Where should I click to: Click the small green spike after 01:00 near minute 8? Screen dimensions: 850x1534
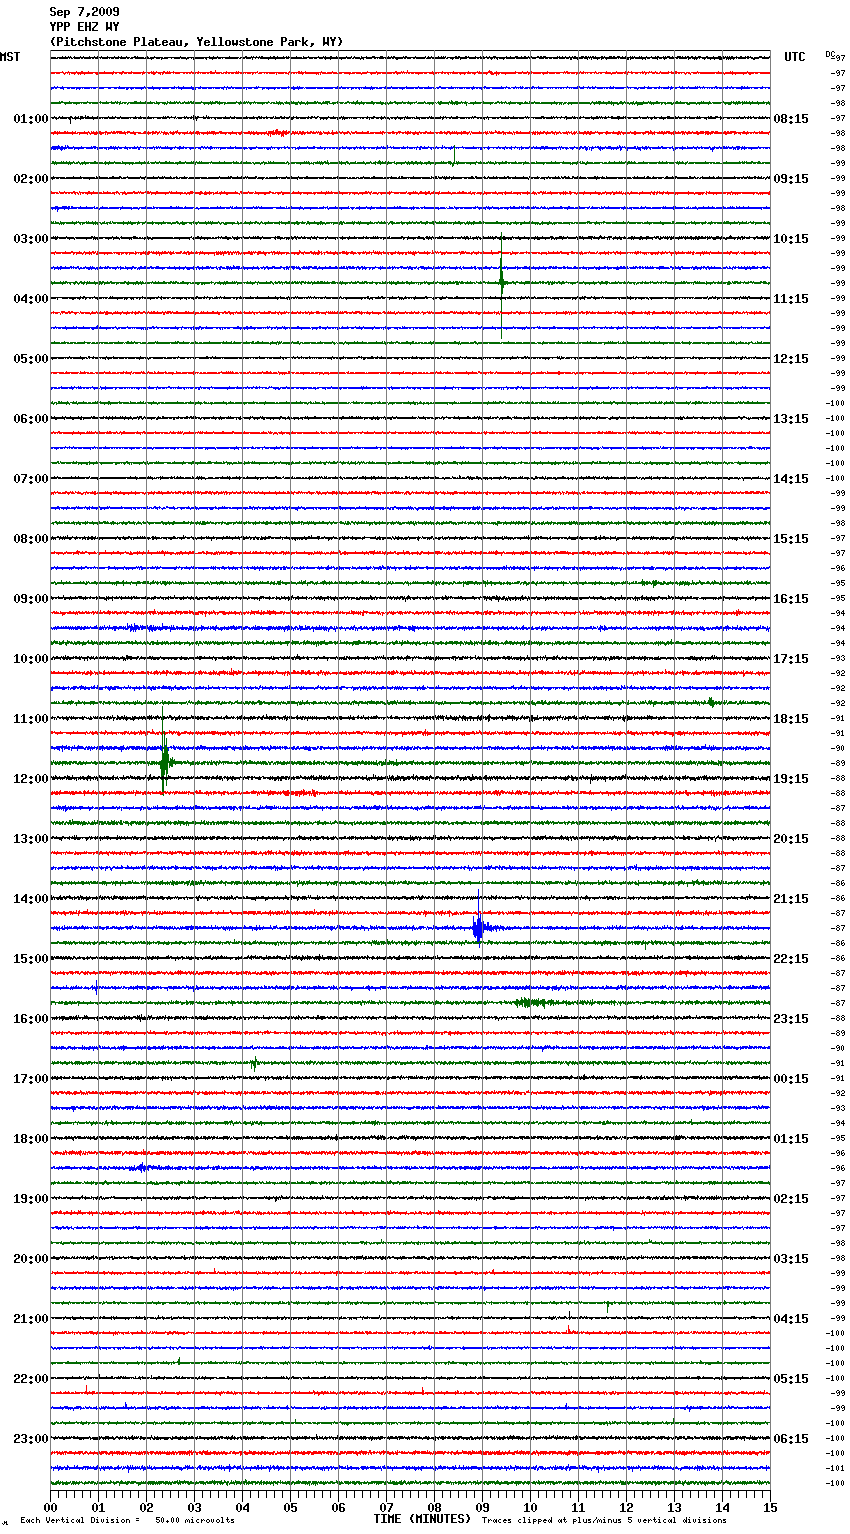click(x=454, y=156)
